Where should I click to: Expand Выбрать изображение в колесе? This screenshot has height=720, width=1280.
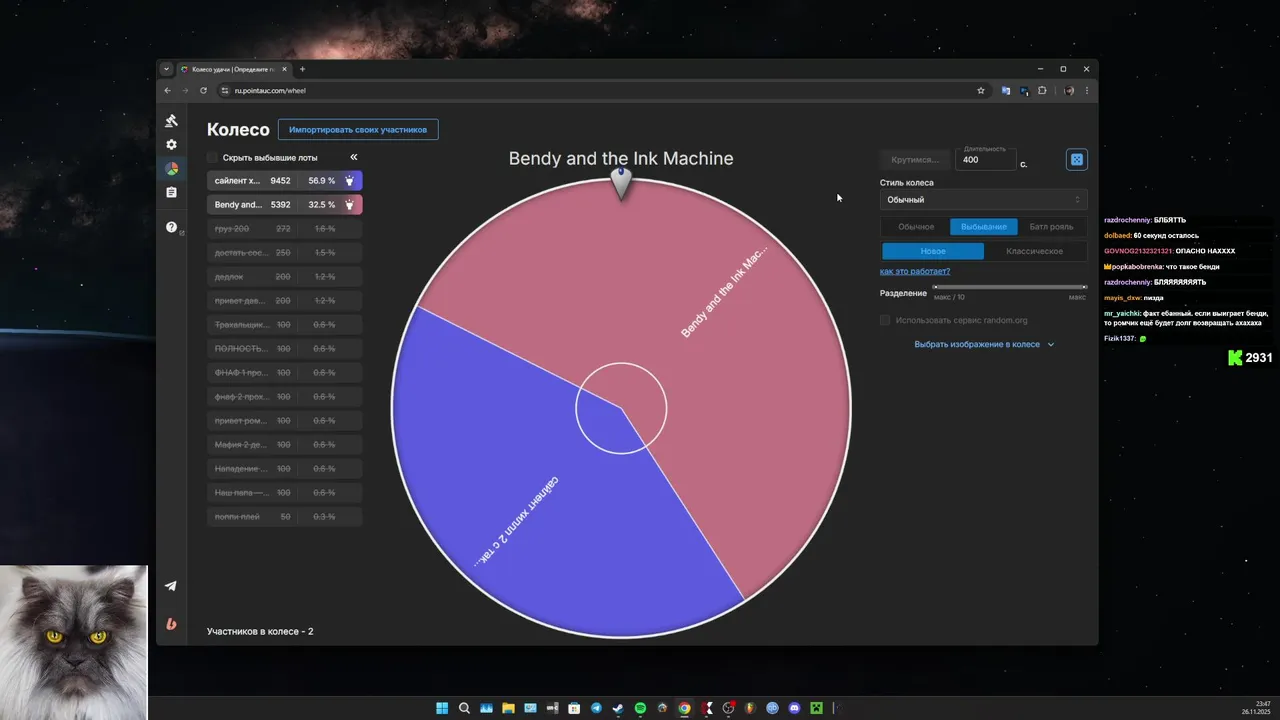click(x=984, y=344)
